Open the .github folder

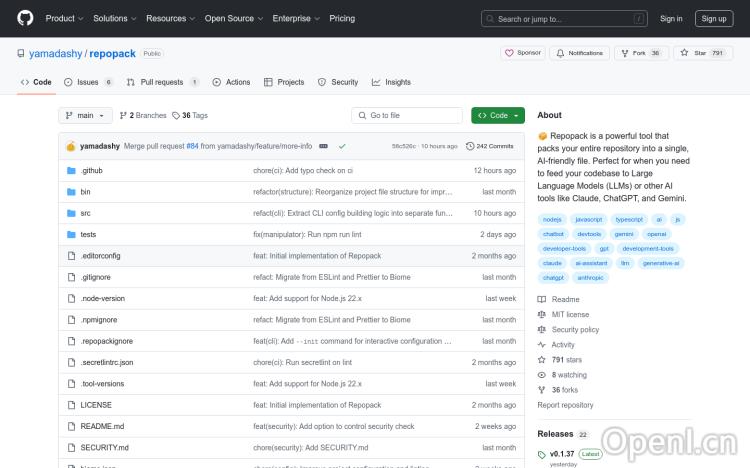click(x=92, y=171)
